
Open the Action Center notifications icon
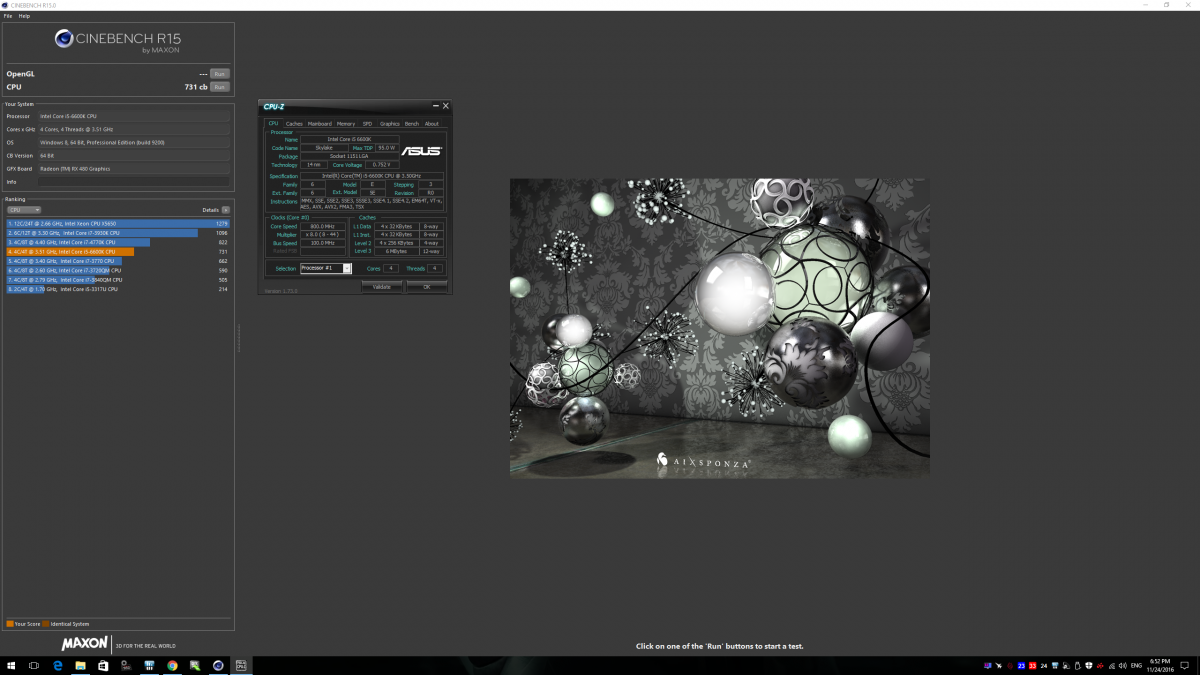click(x=1184, y=665)
